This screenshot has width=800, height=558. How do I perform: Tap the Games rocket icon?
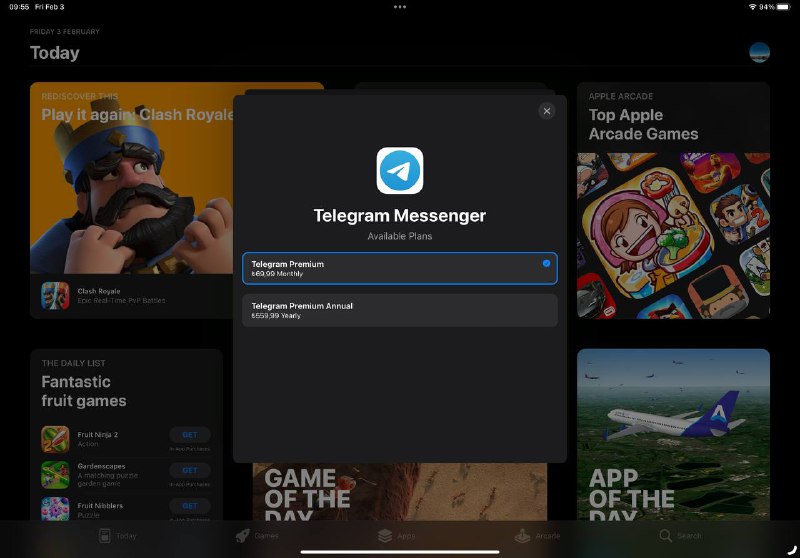(242, 536)
